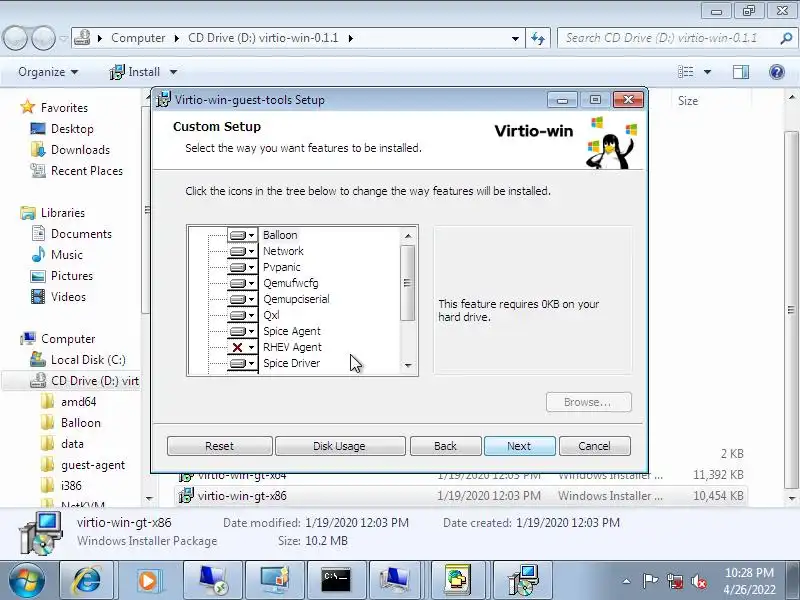
Task: Open Downloads in the navigation pane
Action: pos(80,149)
